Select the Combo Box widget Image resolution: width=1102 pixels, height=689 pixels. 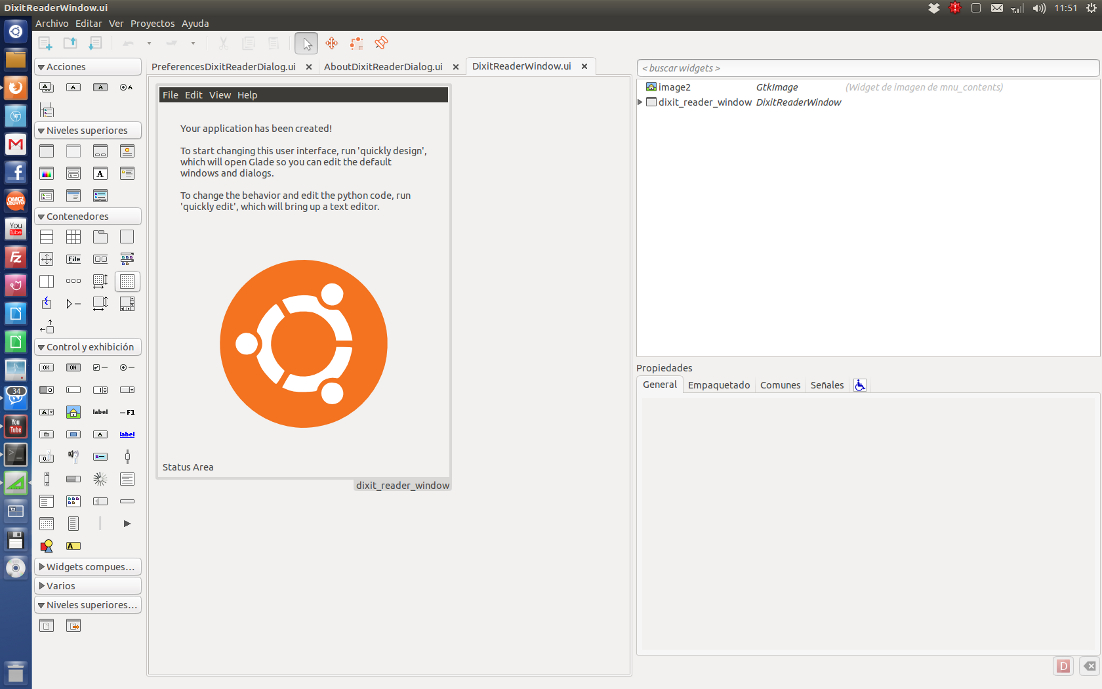(x=127, y=390)
